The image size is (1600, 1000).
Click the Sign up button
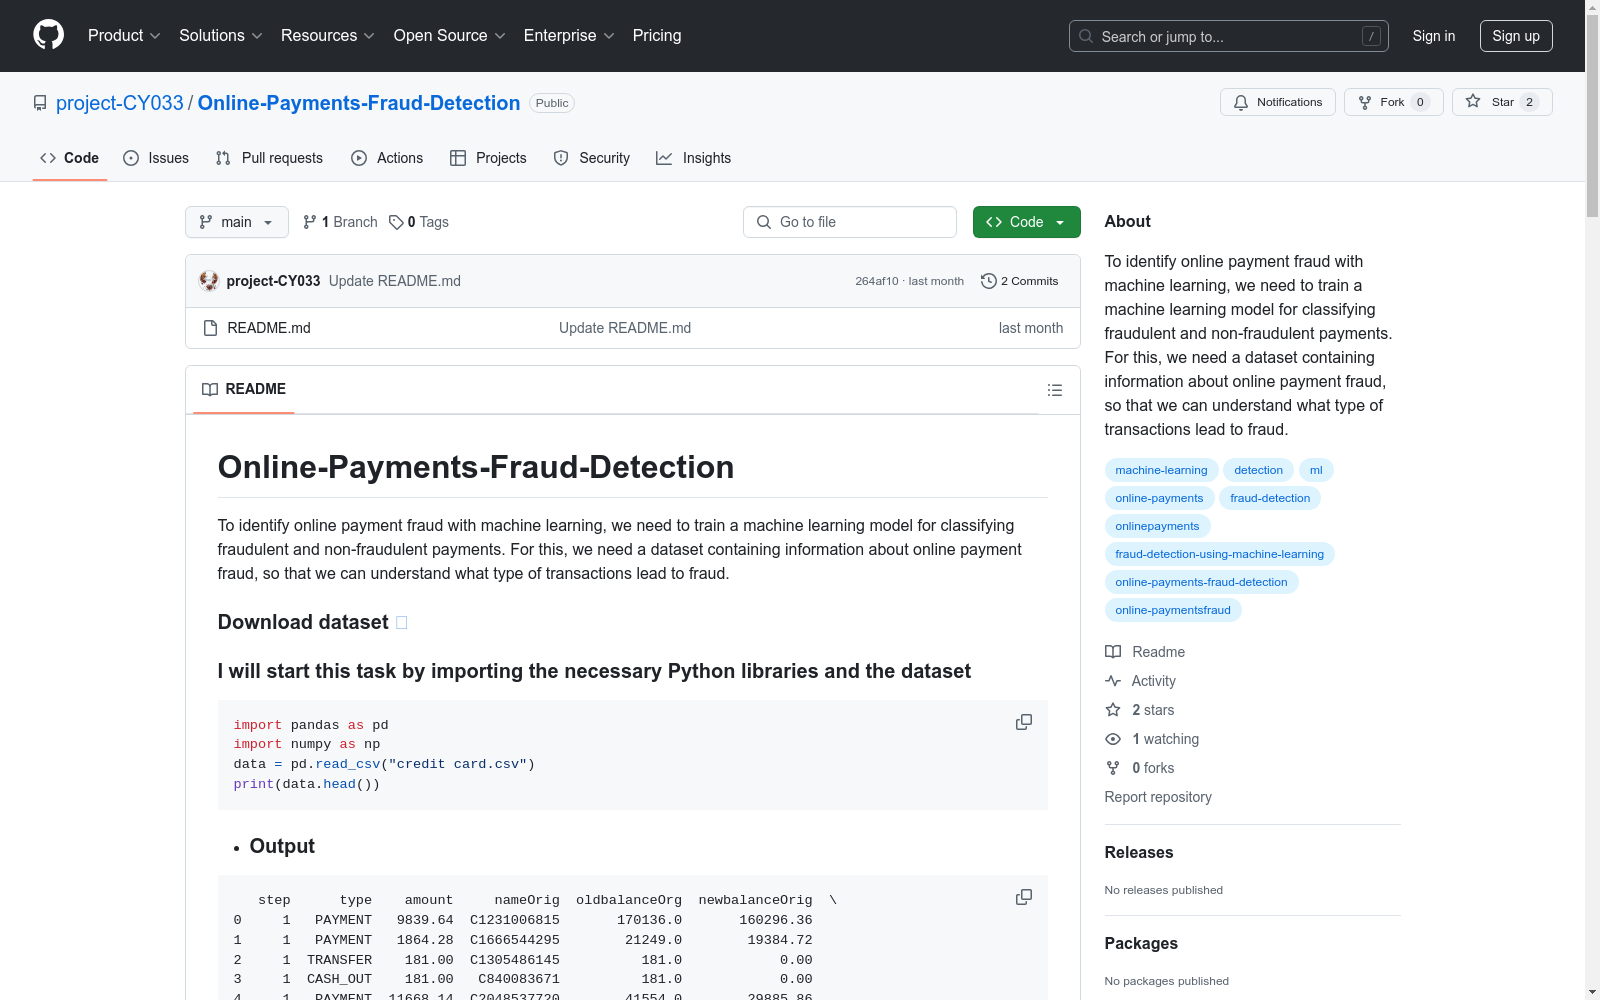(1516, 36)
